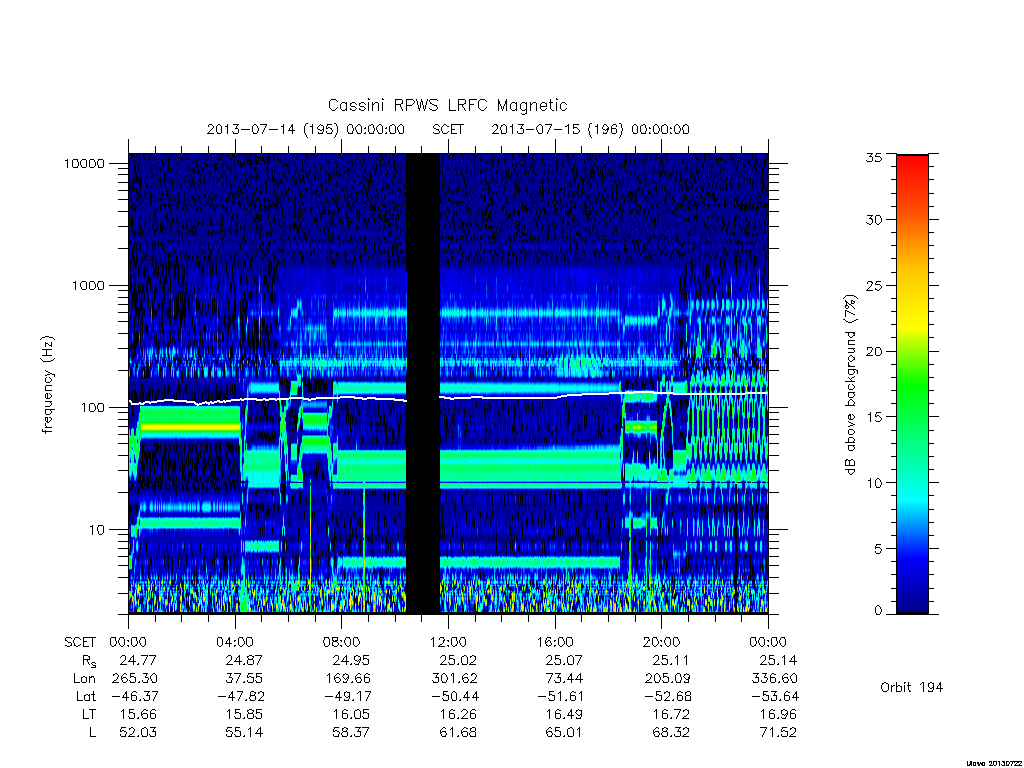The height and width of the screenshot is (768, 1024).
Task: Click the title 'Cassini RPWS LRFC Magnetic'
Action: 447,105
